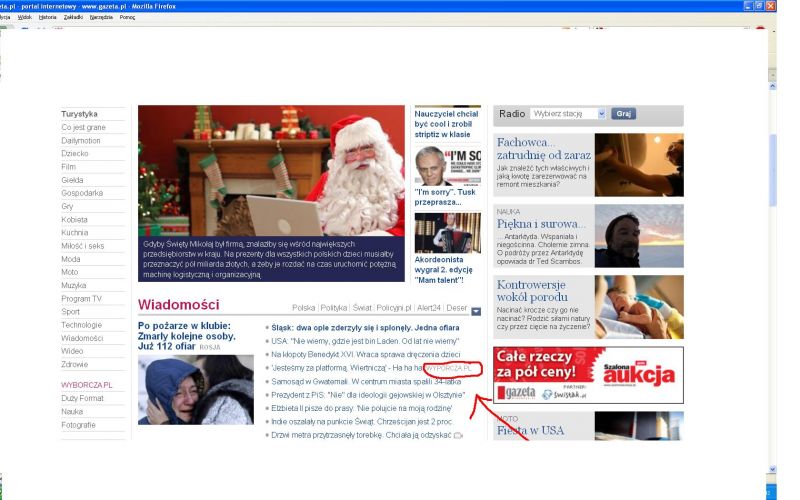Open the Historia menu

(x=47, y=17)
